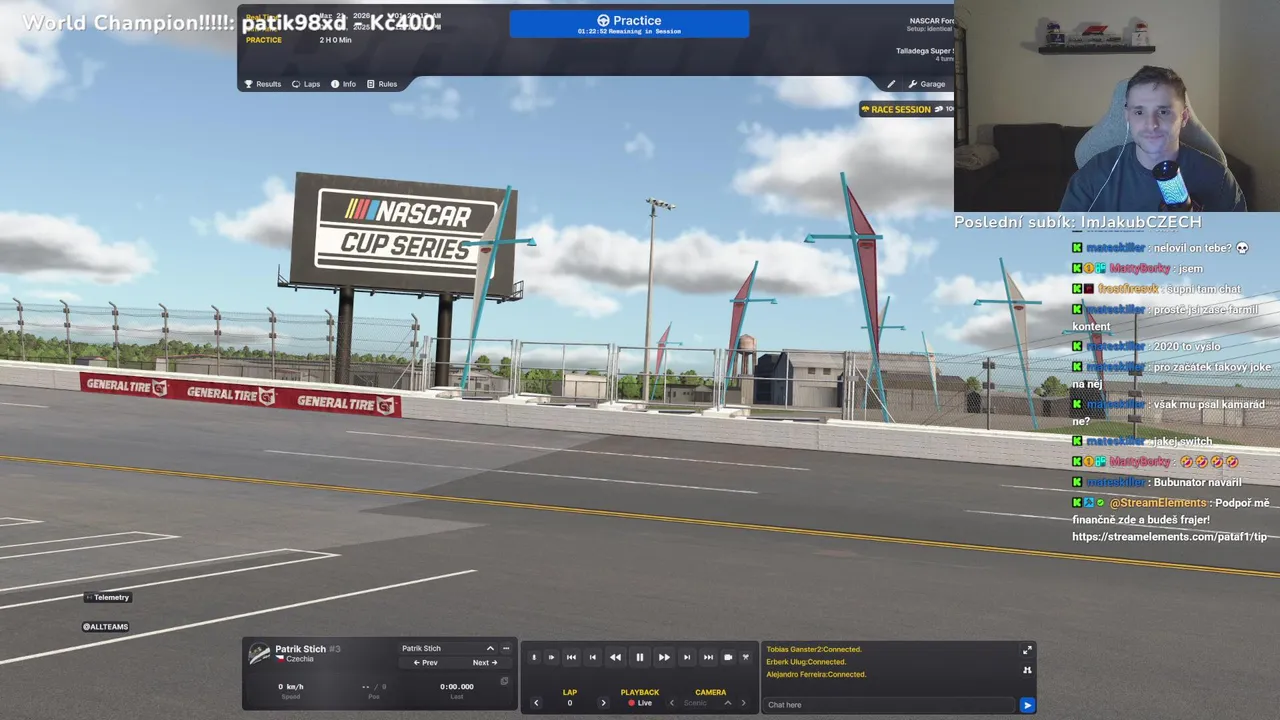Click the pencil edit icon near Garage
Screen dimensions: 1280x720
click(891, 84)
